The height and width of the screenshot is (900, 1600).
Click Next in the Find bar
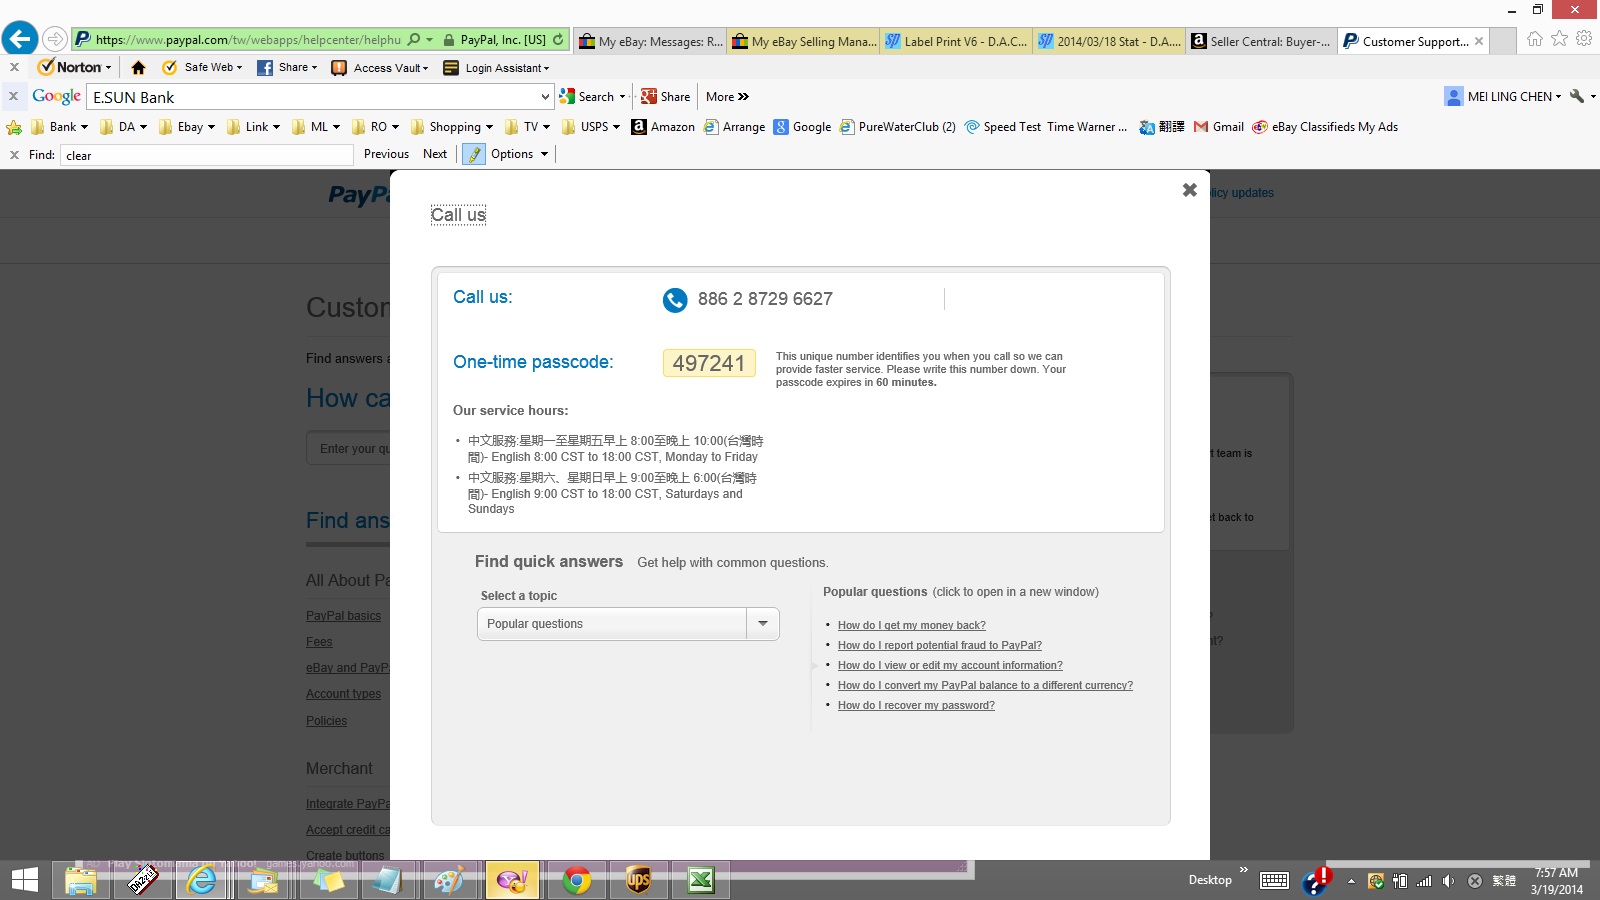point(435,154)
